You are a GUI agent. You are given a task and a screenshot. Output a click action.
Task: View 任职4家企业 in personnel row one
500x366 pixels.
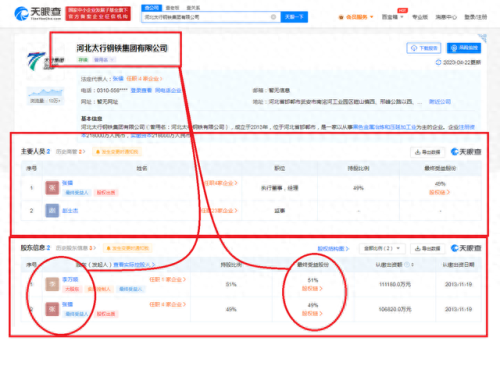[x=221, y=183]
